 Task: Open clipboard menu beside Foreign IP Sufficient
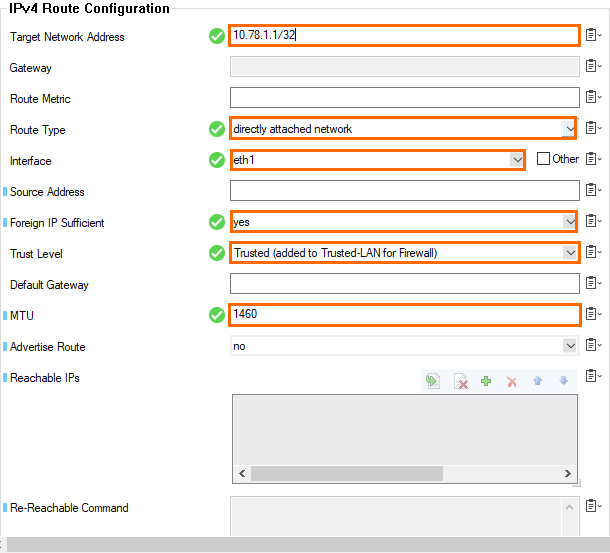(x=593, y=221)
